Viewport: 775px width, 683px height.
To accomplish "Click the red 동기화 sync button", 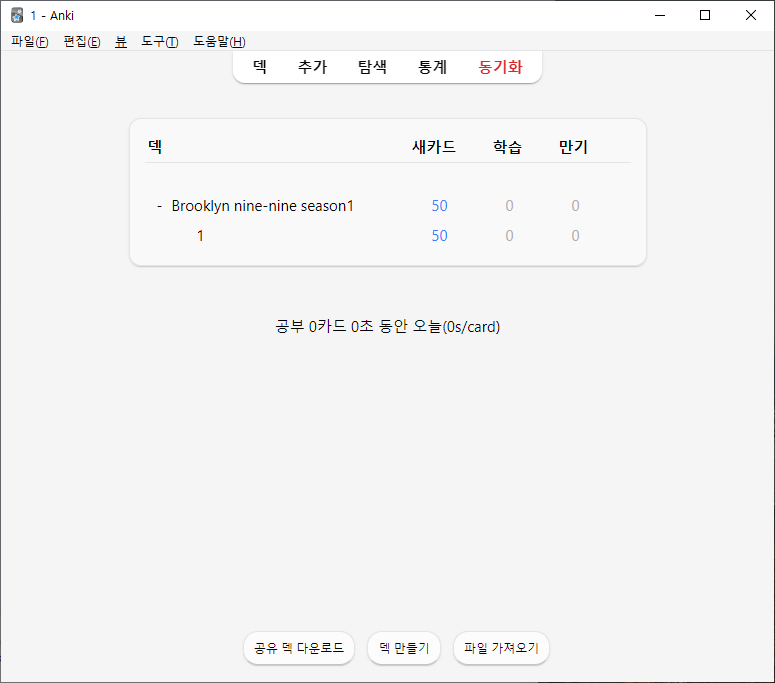I will click(x=500, y=67).
